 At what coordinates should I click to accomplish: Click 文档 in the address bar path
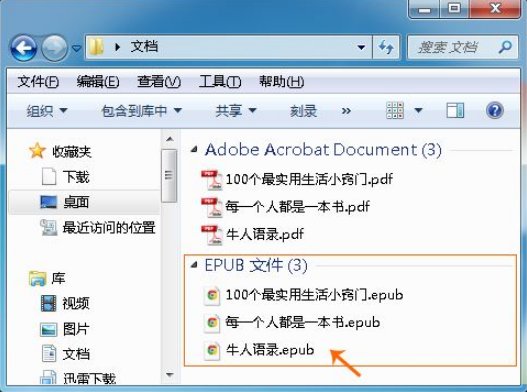(x=144, y=46)
